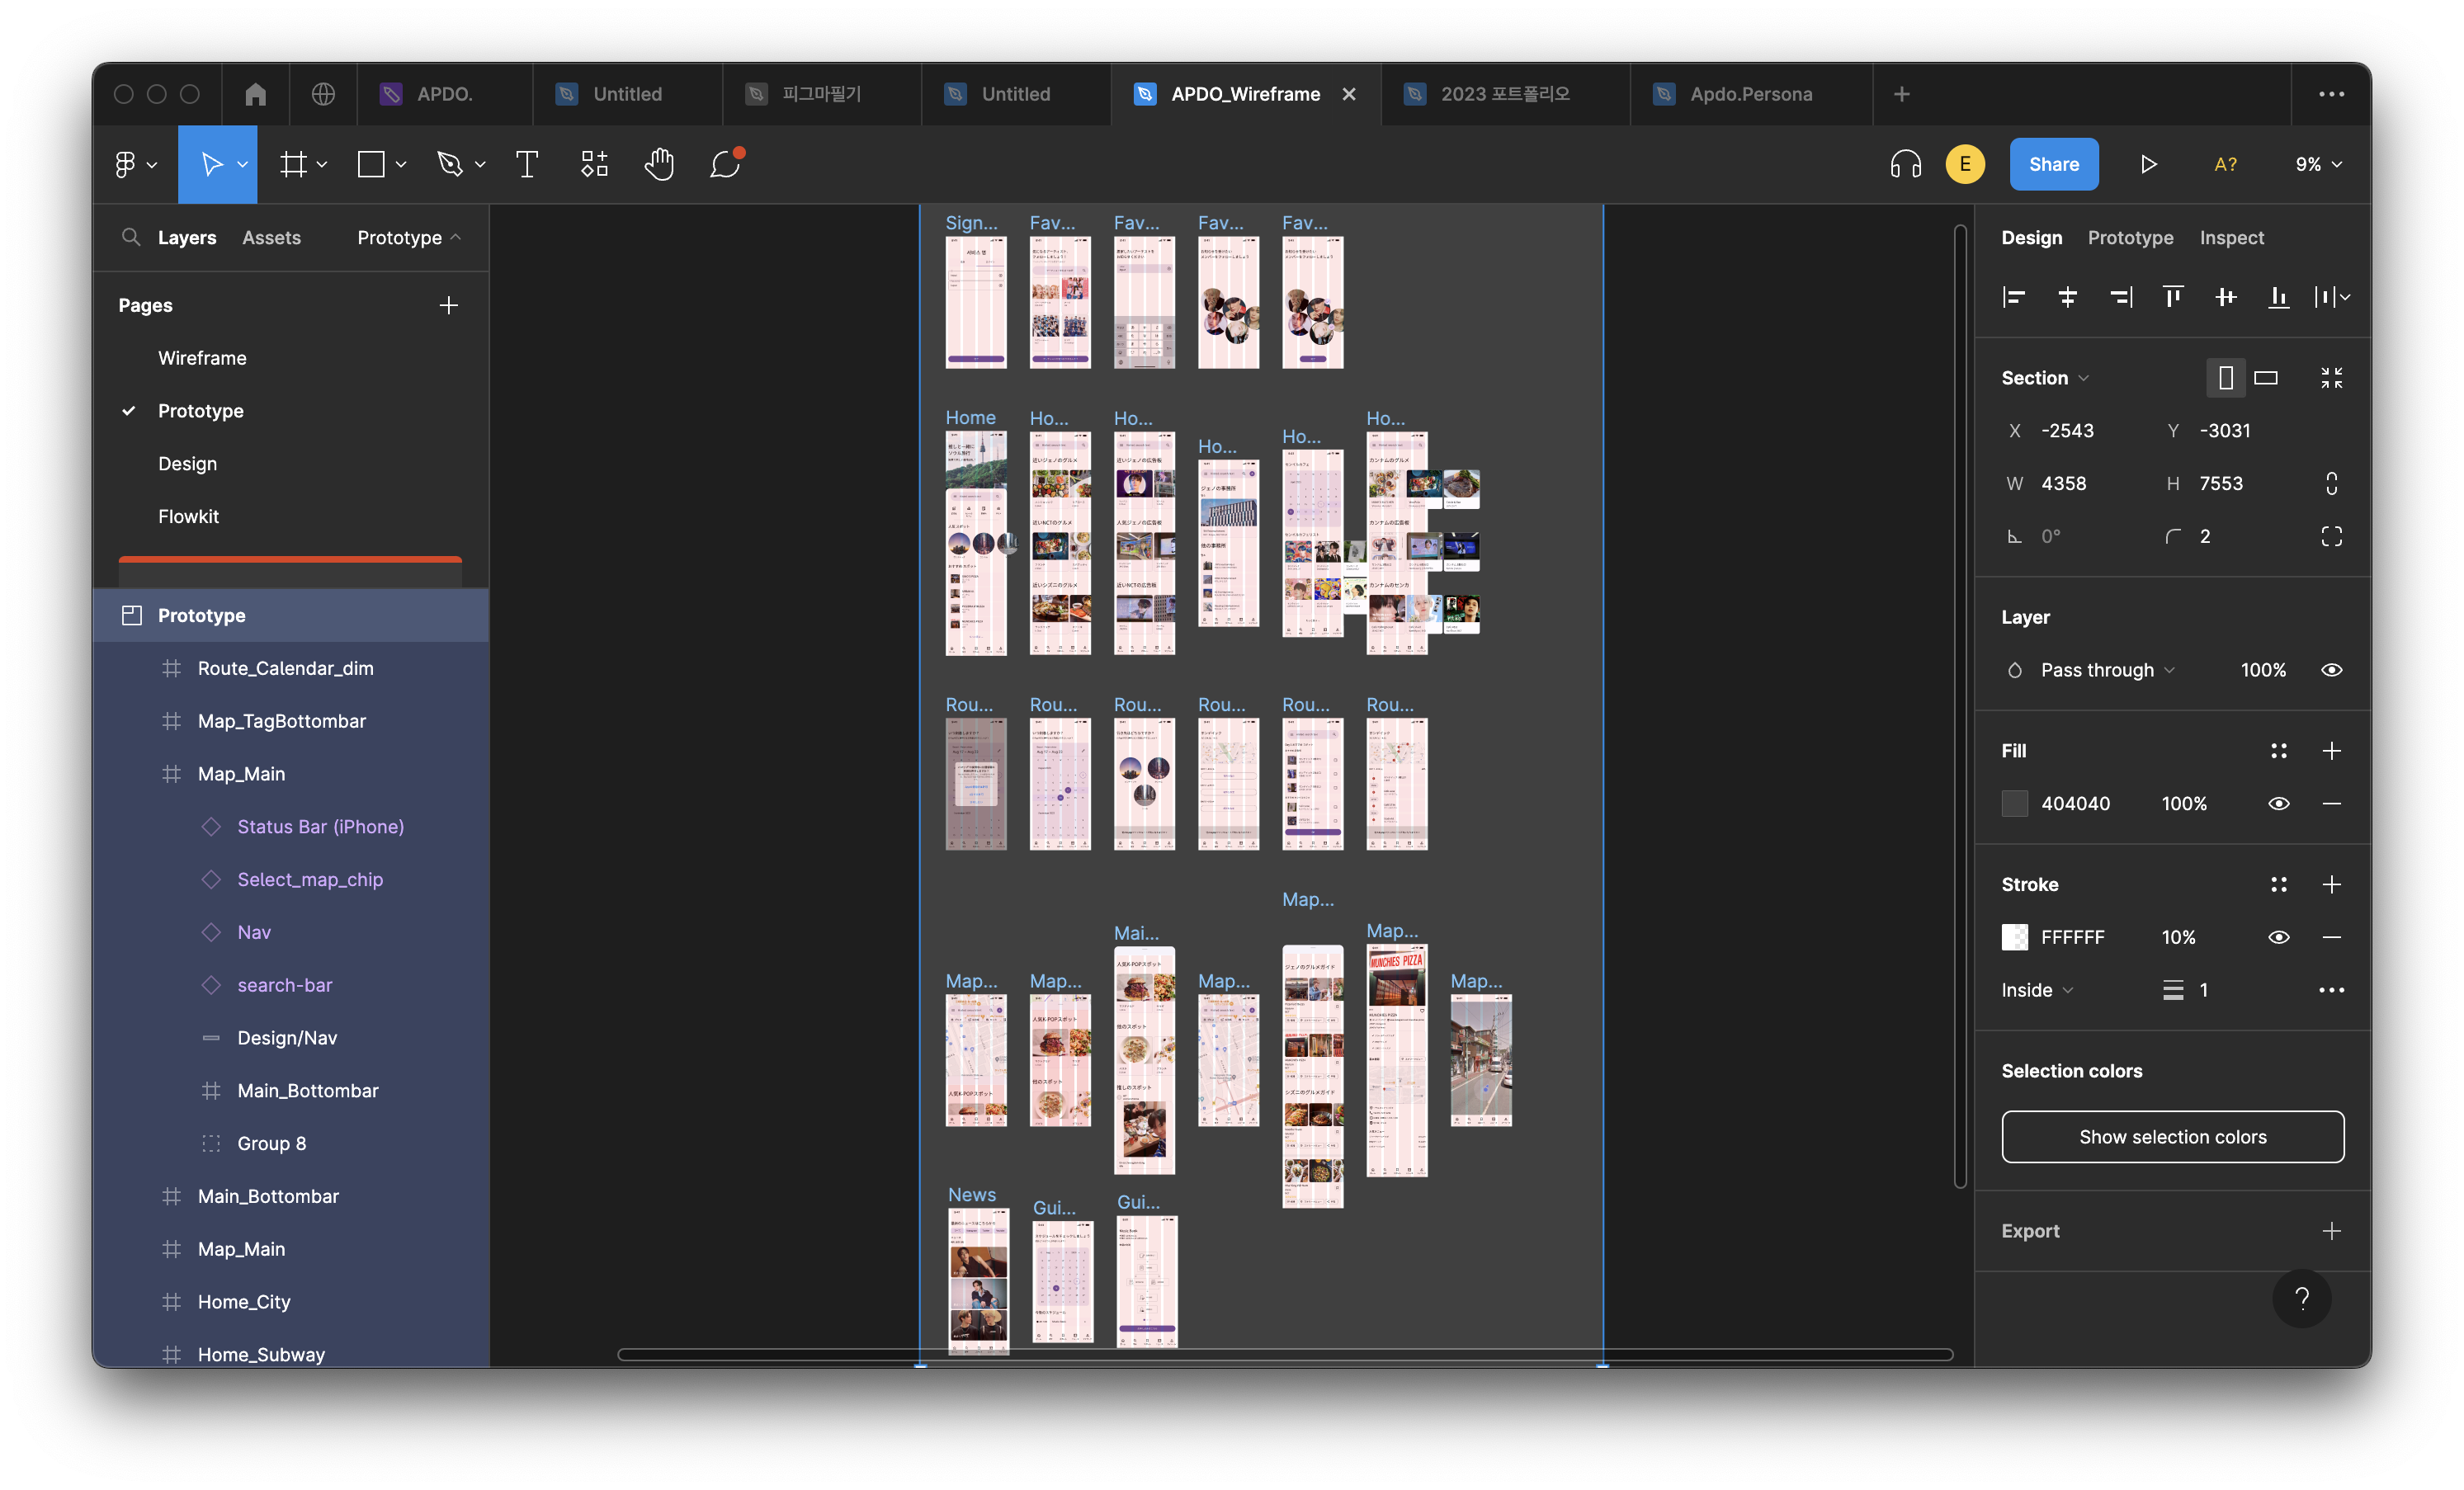Open the Comment tool
Image resolution: width=2464 pixels, height=1490 pixels.
click(x=725, y=164)
